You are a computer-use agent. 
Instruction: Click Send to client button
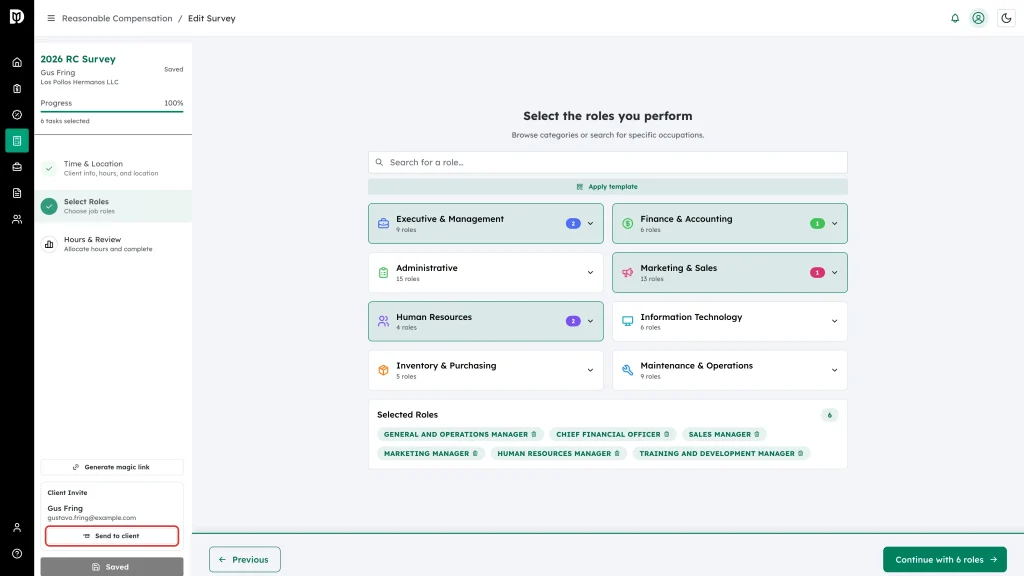click(x=112, y=536)
